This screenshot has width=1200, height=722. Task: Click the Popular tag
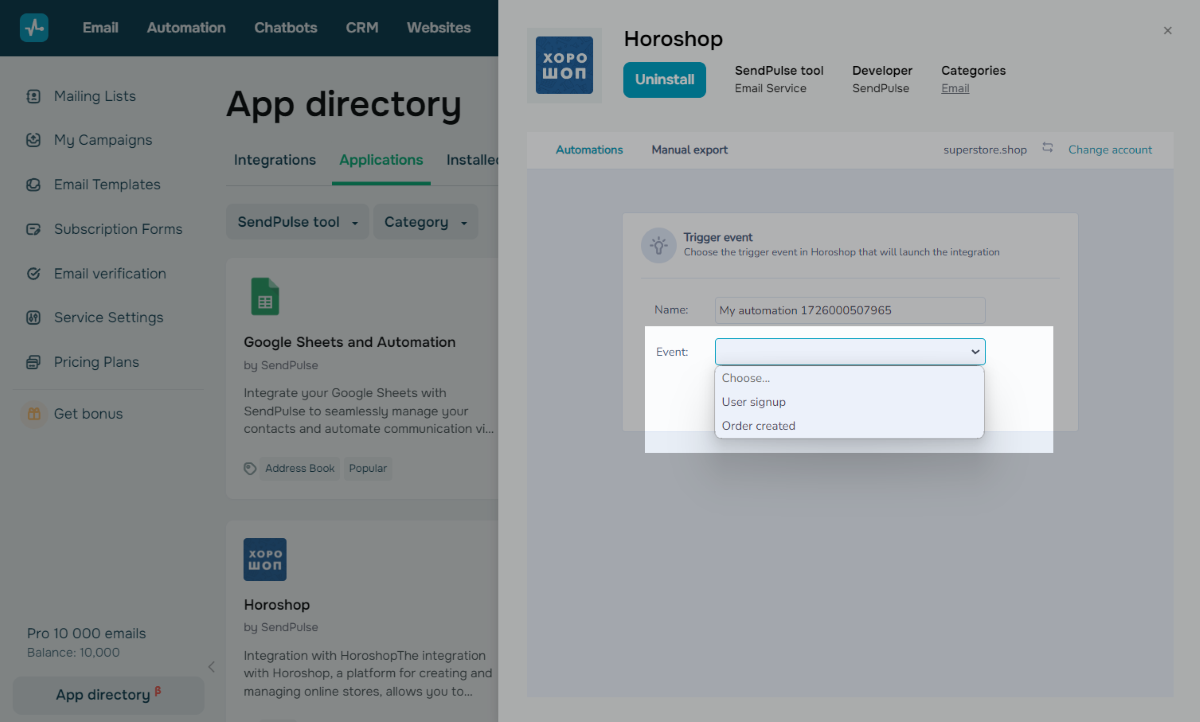click(x=368, y=468)
